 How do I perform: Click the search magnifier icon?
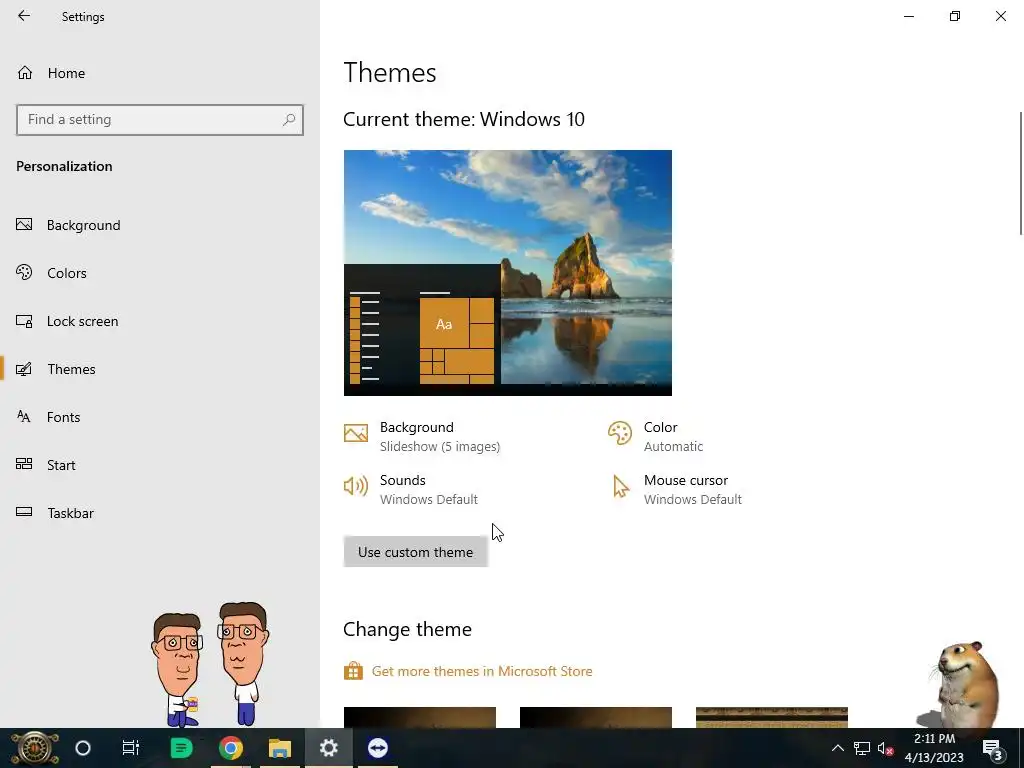(x=289, y=120)
